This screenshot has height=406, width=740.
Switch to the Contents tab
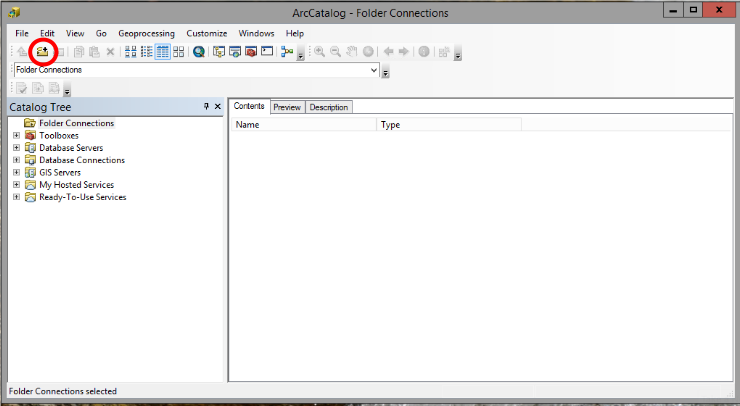pos(249,106)
